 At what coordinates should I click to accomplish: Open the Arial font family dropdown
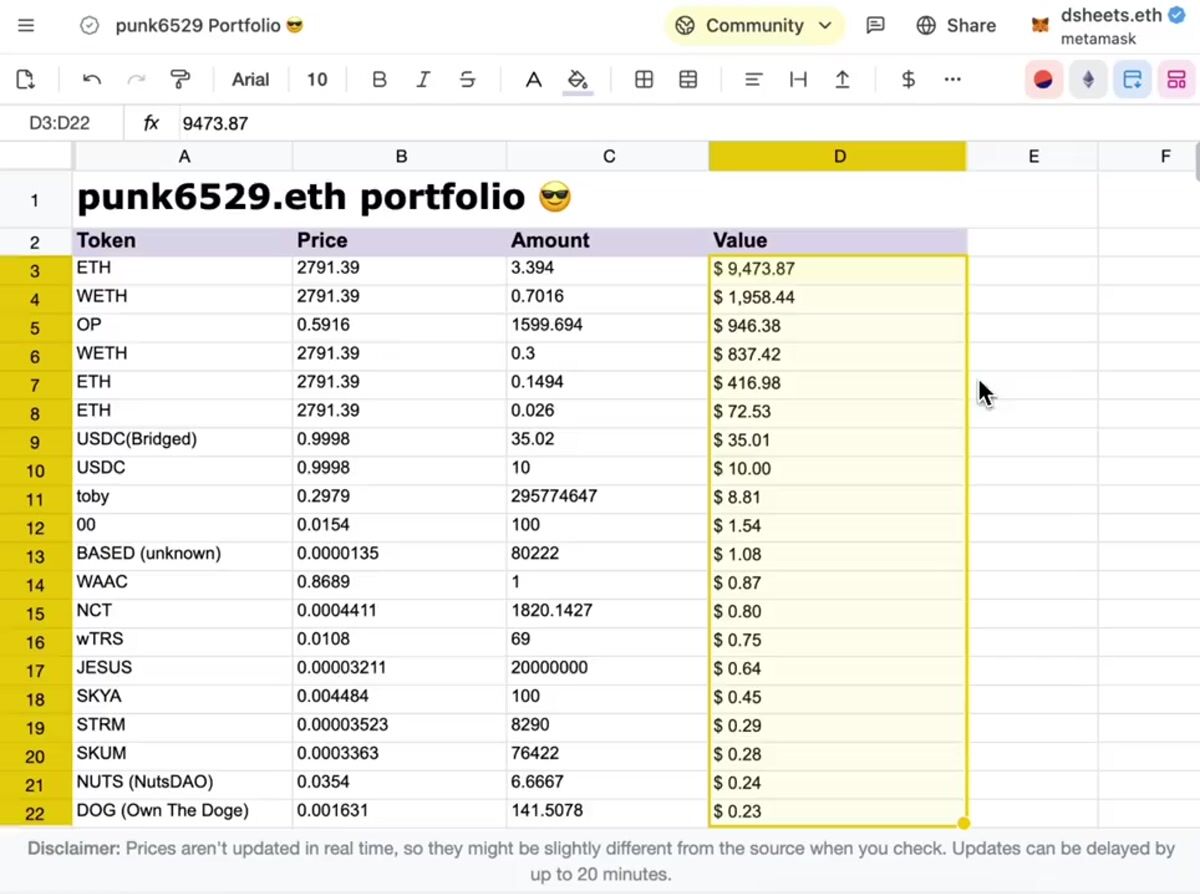point(250,80)
